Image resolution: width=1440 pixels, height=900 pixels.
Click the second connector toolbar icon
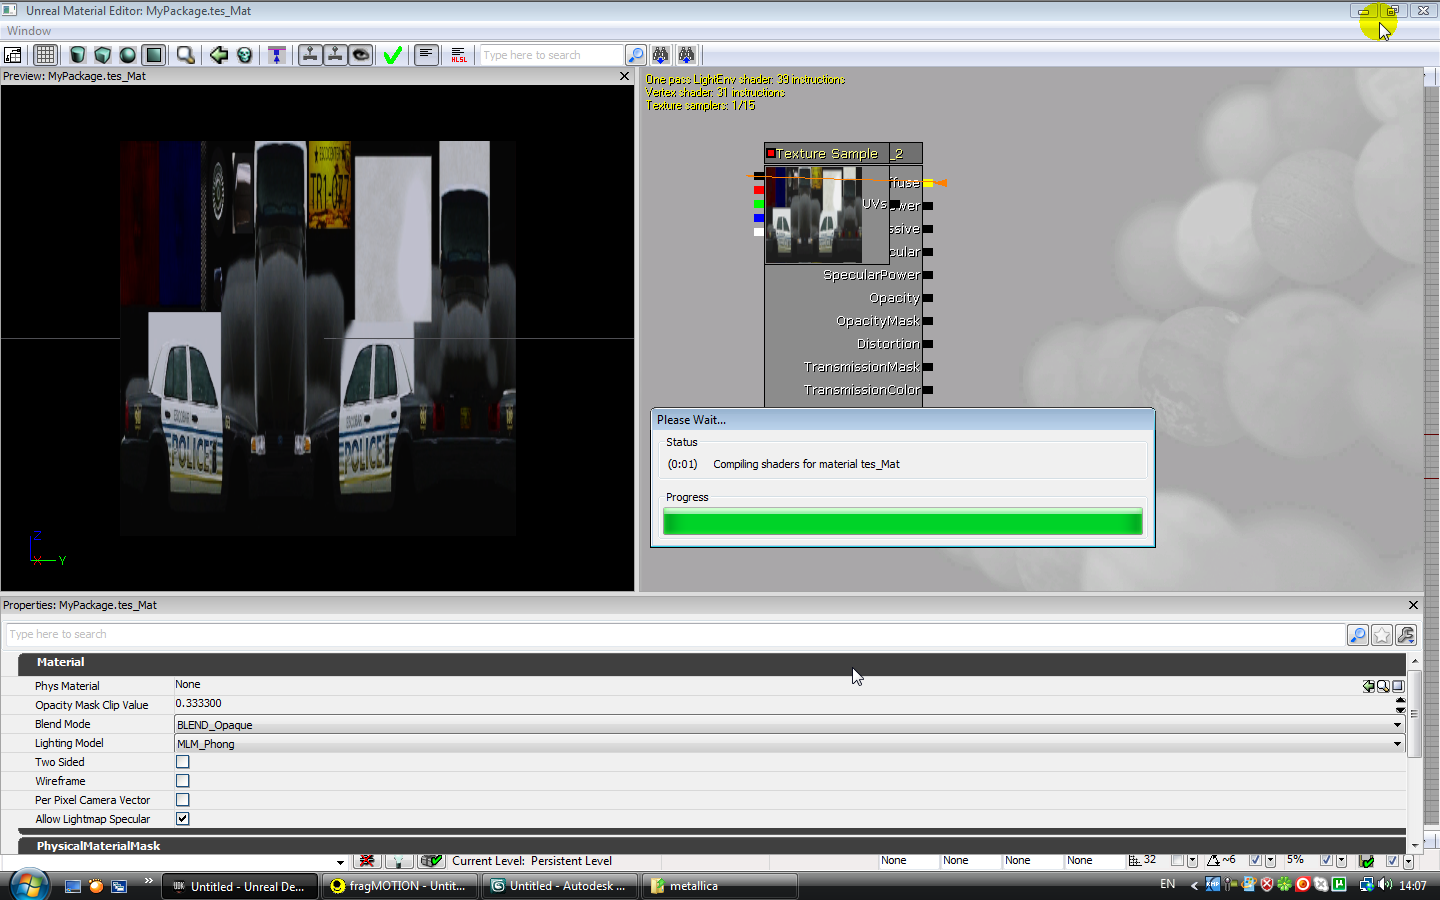[335, 55]
